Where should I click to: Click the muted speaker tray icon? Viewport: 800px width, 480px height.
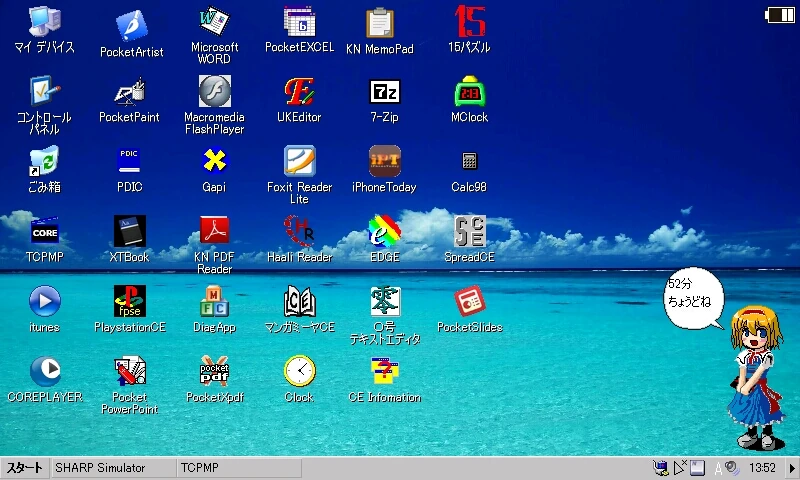click(681, 467)
